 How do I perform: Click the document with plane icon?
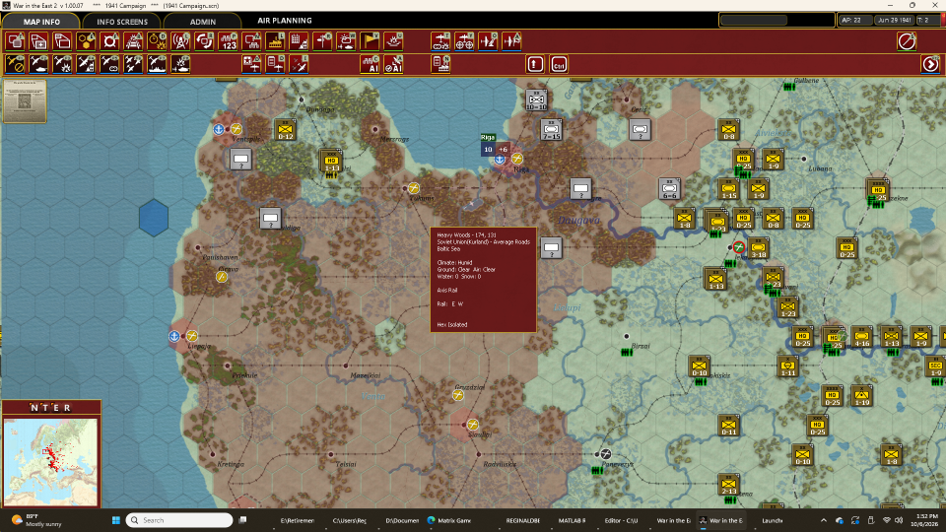coord(275,64)
